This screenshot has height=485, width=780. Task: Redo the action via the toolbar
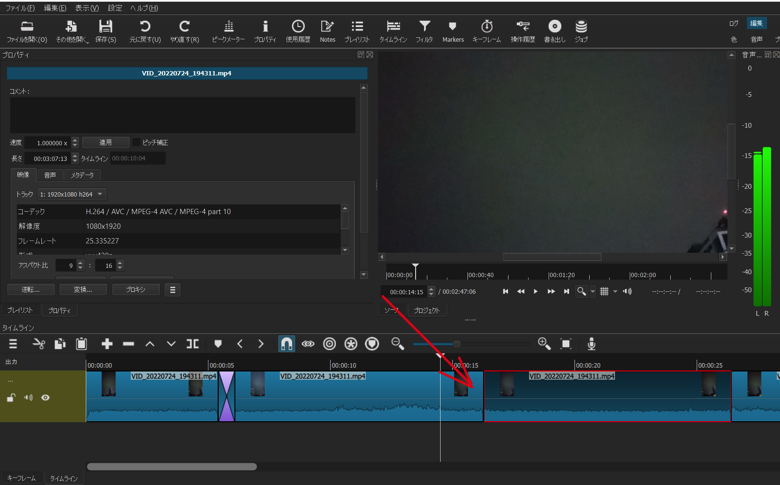click(185, 31)
